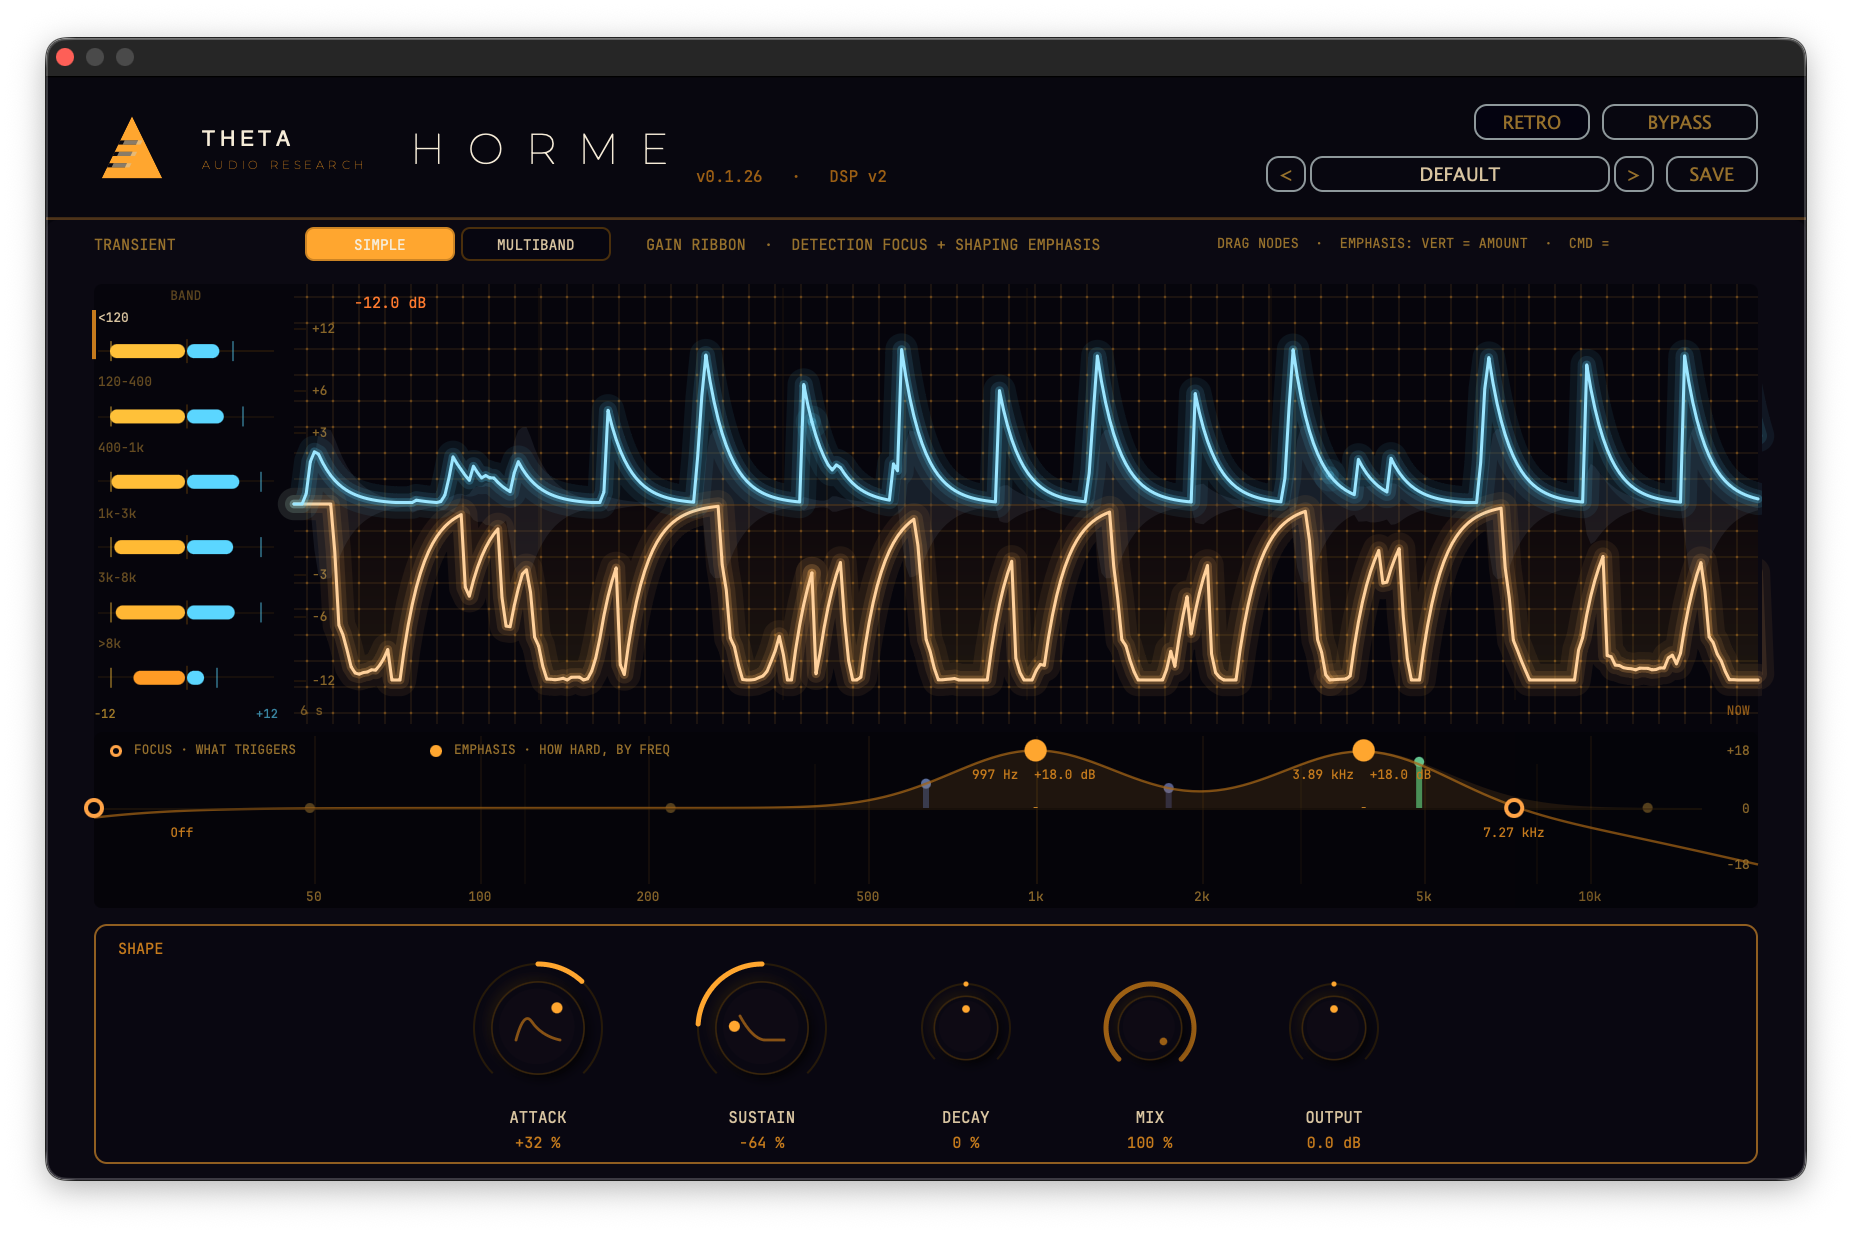Screen dimensions: 1852x1234
Task: Go to the previous preset
Action: pyautogui.click(x=1286, y=174)
